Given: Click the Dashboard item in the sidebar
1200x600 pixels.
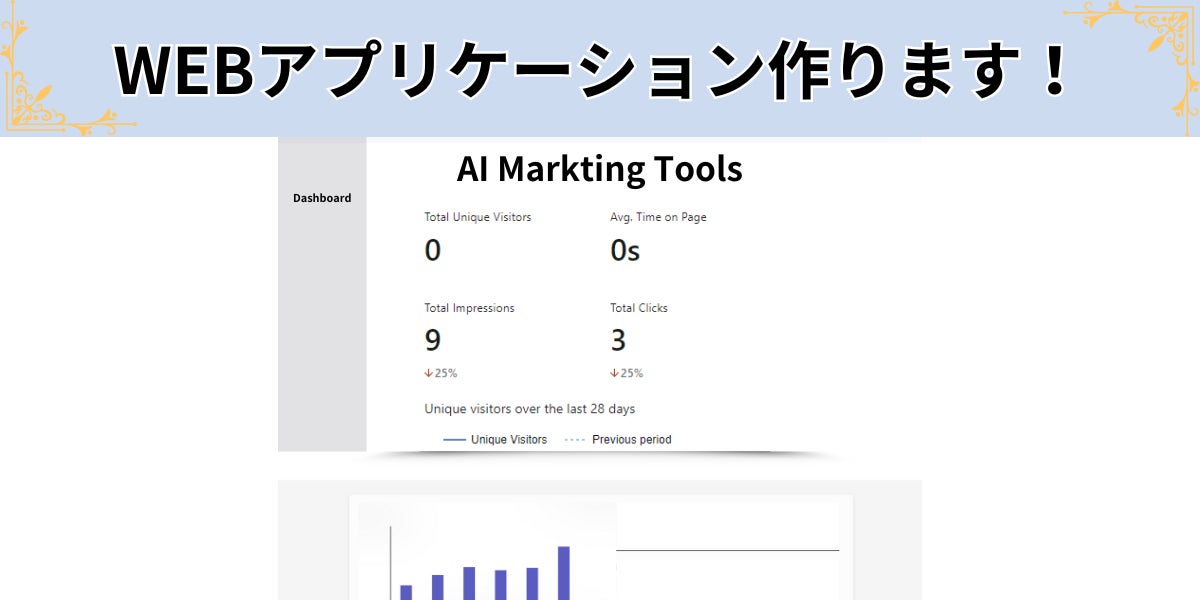Looking at the screenshot, I should [x=322, y=198].
